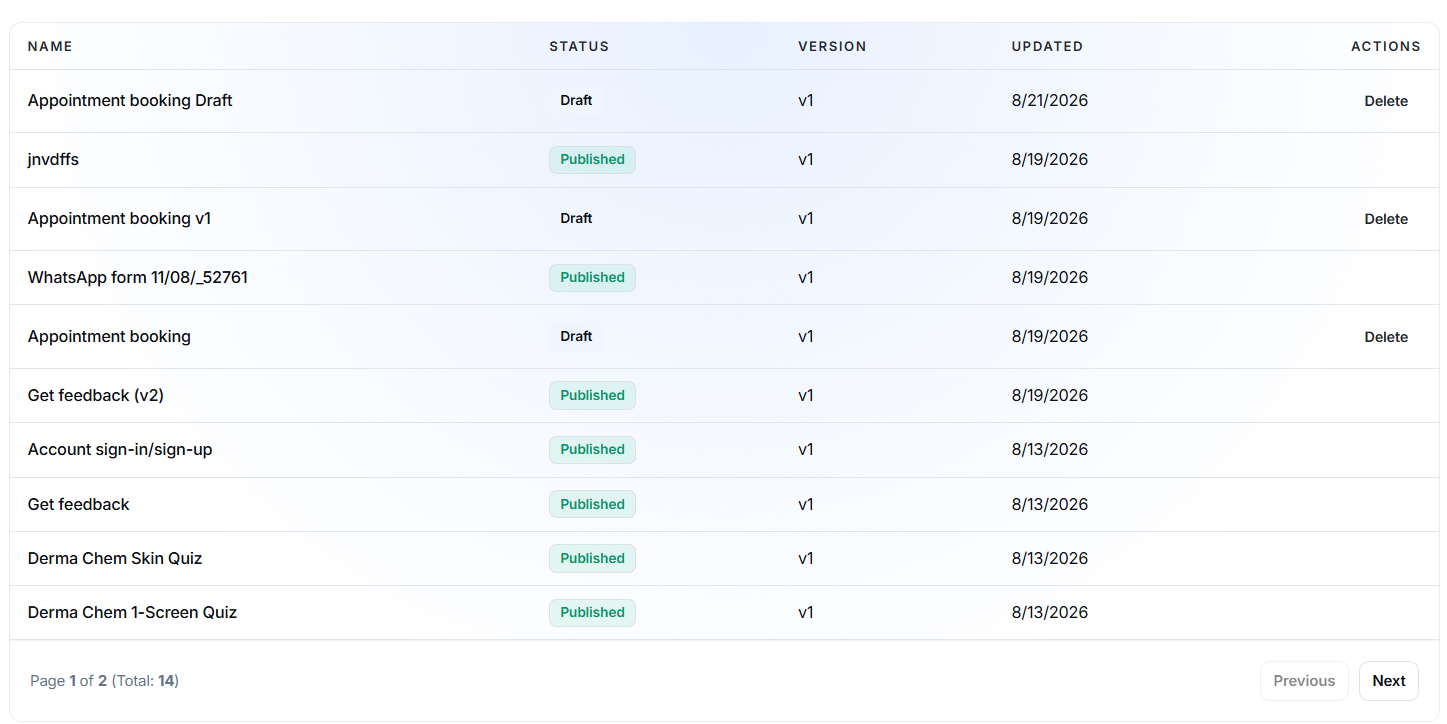This screenshot has height=724, width=1447.
Task: Go to the Next page
Action: point(1389,681)
